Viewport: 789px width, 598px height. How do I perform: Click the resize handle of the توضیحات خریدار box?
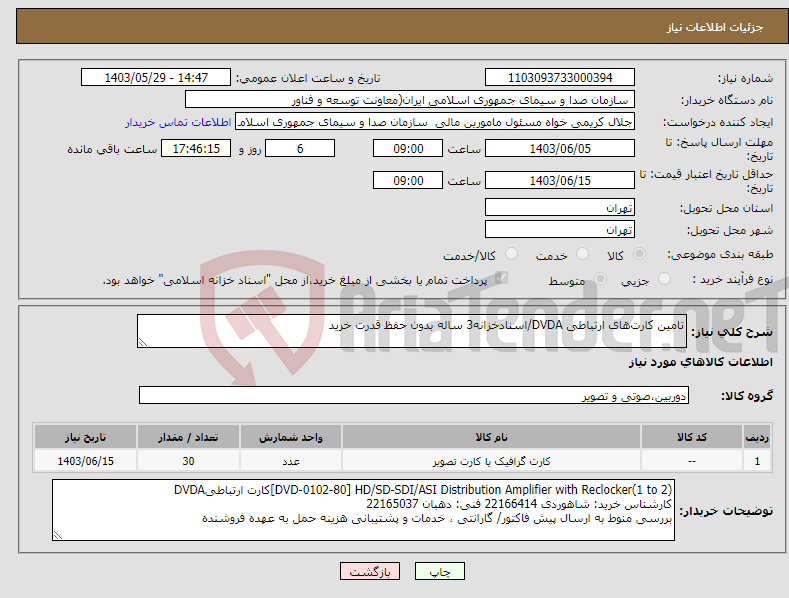58,536
